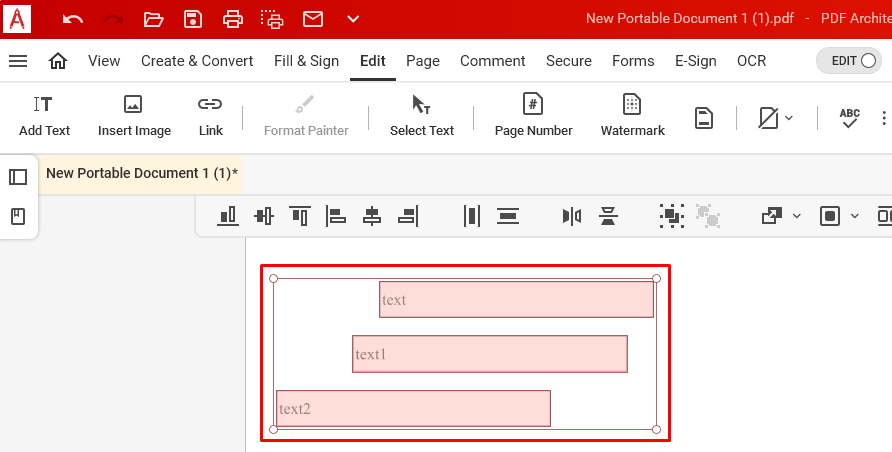Align objects to horizontal center
892x452 pixels.
(372, 216)
